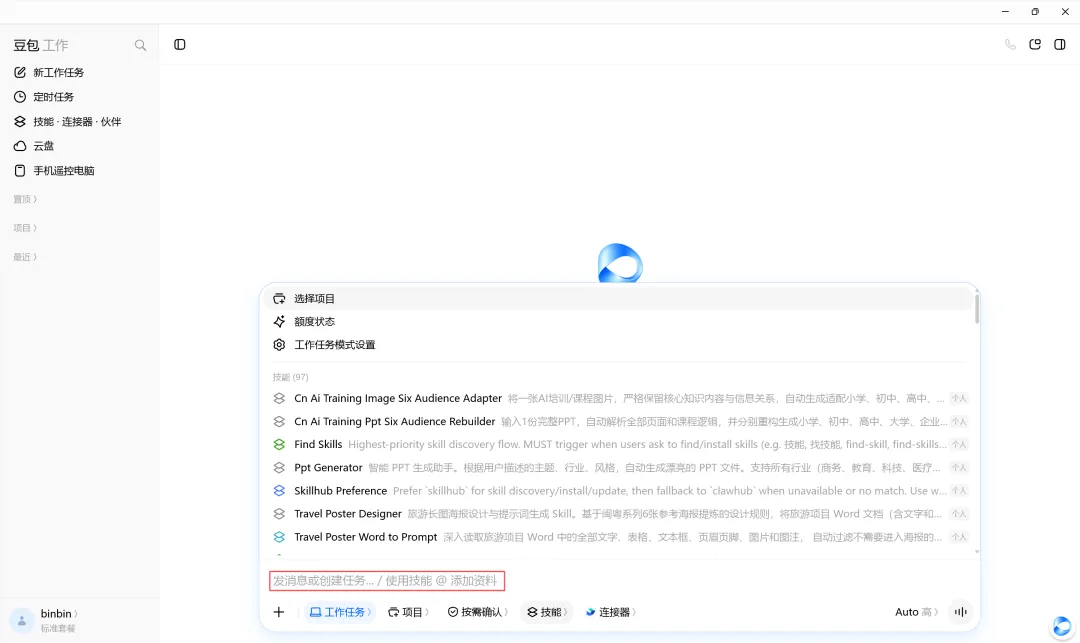The width and height of the screenshot is (1080, 643).
Task: Click the 工作任务模式设置 gear icon
Action: click(279, 345)
